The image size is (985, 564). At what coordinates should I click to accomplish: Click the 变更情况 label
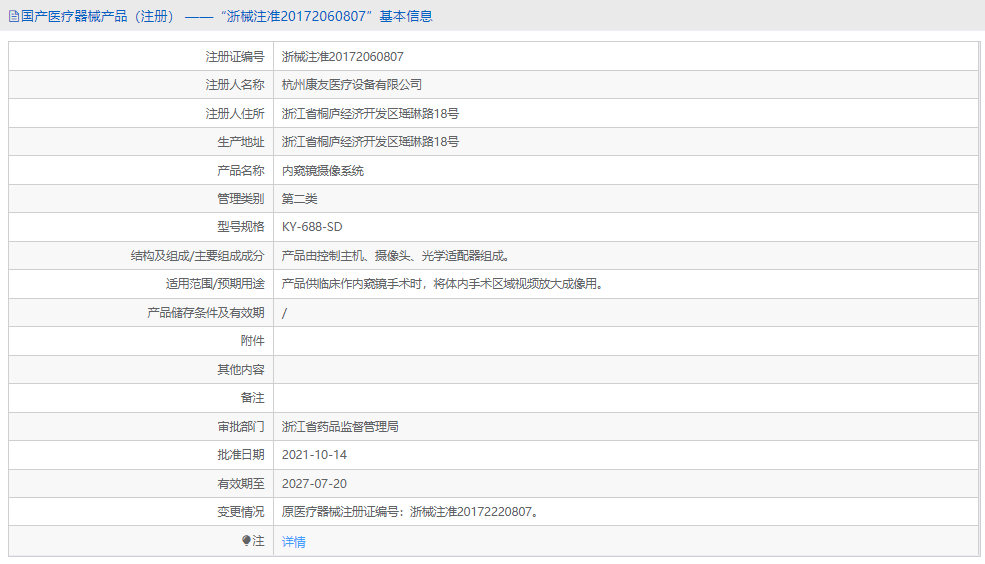(241, 512)
